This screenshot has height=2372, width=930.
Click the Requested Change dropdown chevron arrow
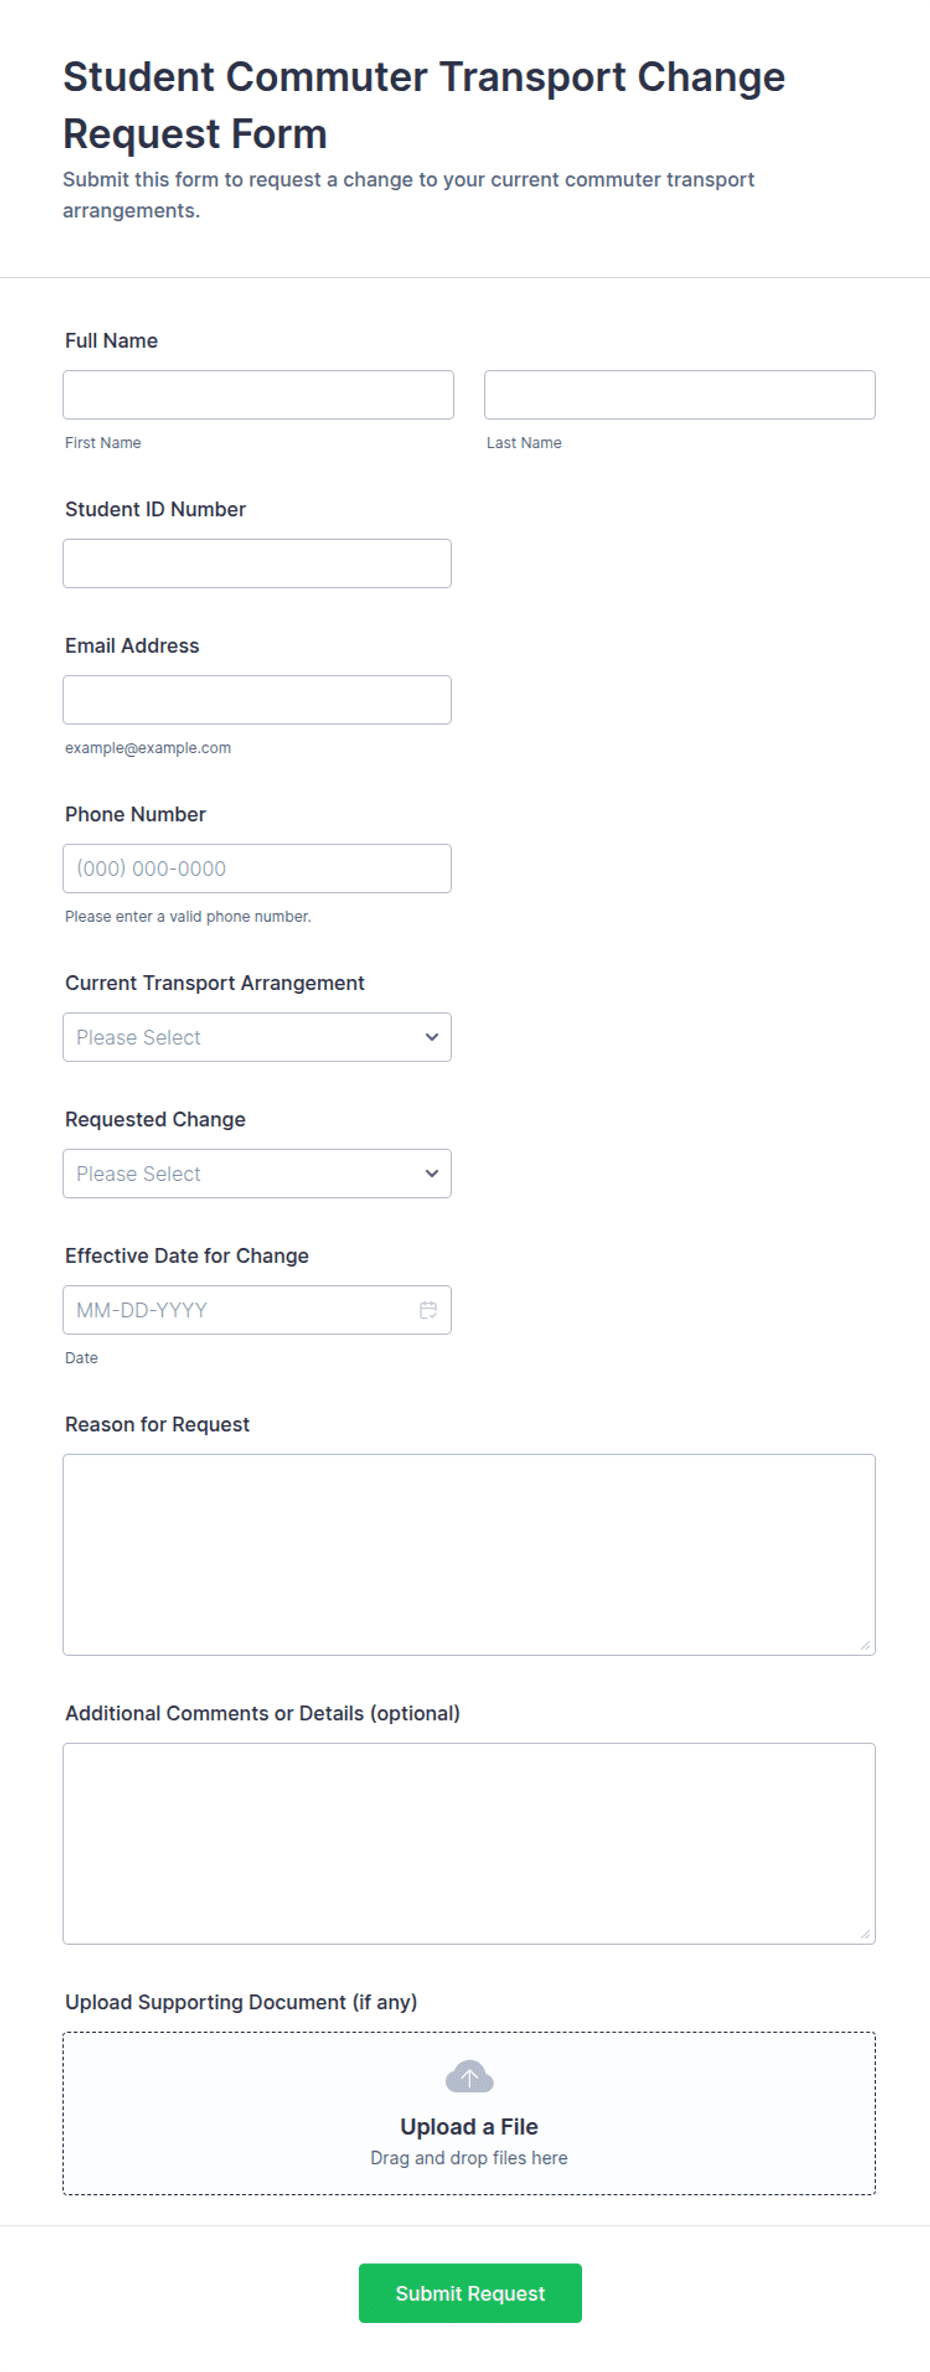pos(432,1173)
